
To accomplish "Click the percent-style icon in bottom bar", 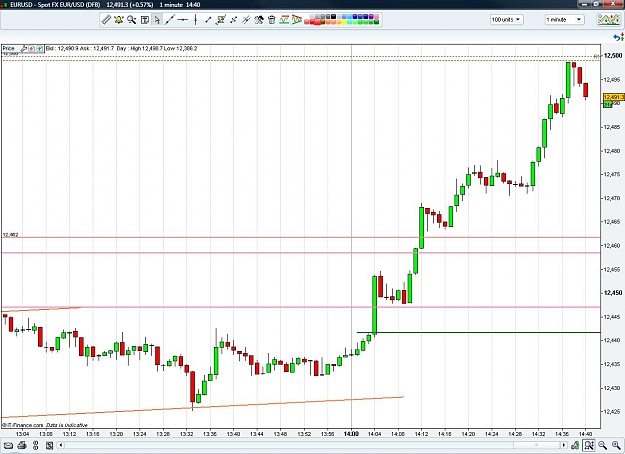I will 35,445.
